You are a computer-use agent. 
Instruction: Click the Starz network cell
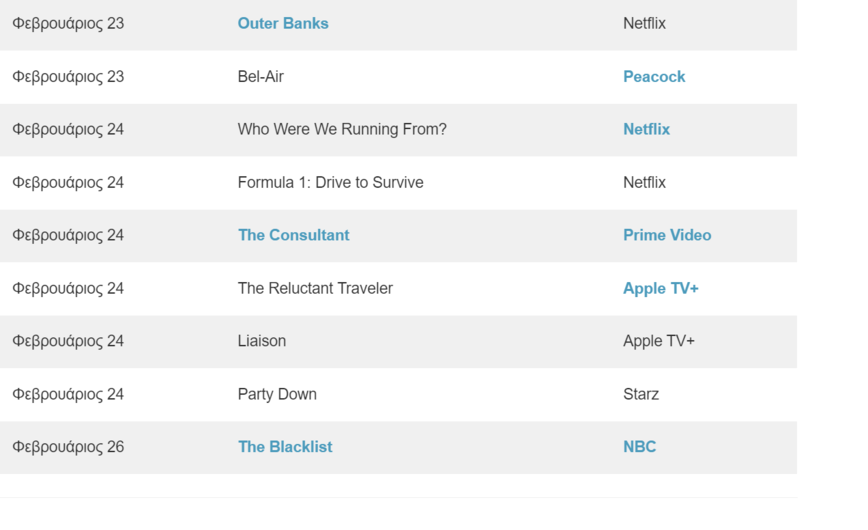tap(641, 394)
